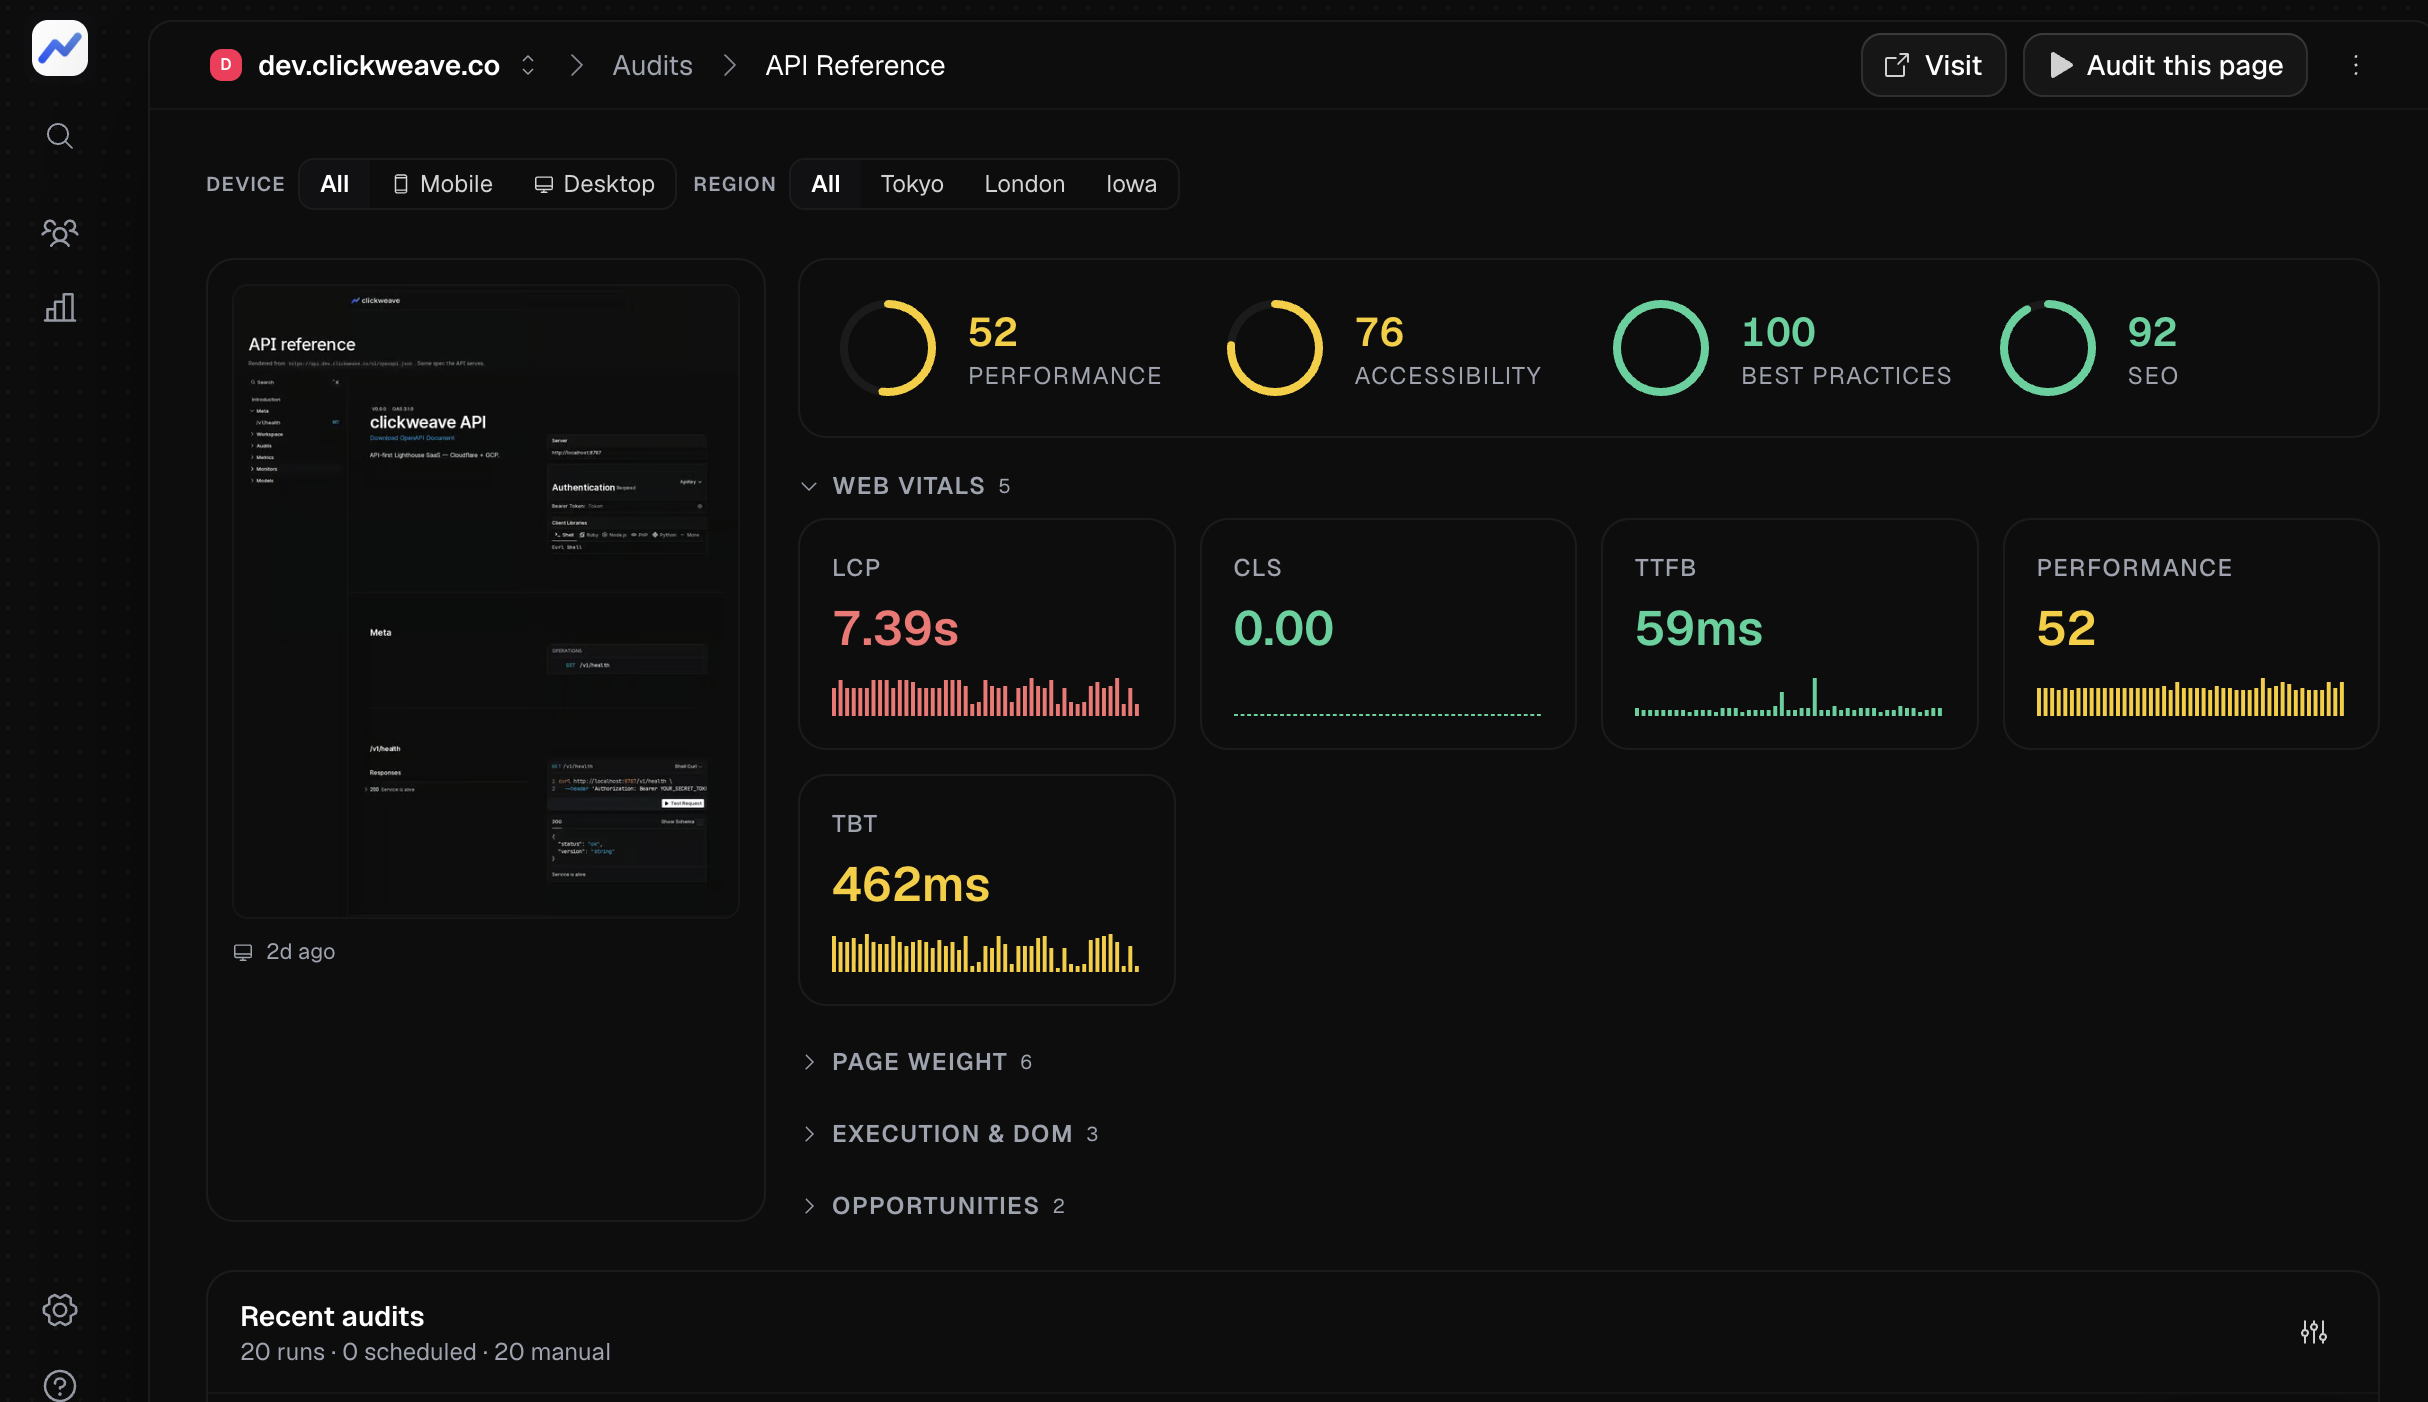Click '20 runs · 0 scheduled · 20 manual' text
Viewport: 2428px width, 1402px height.
[x=425, y=1352]
